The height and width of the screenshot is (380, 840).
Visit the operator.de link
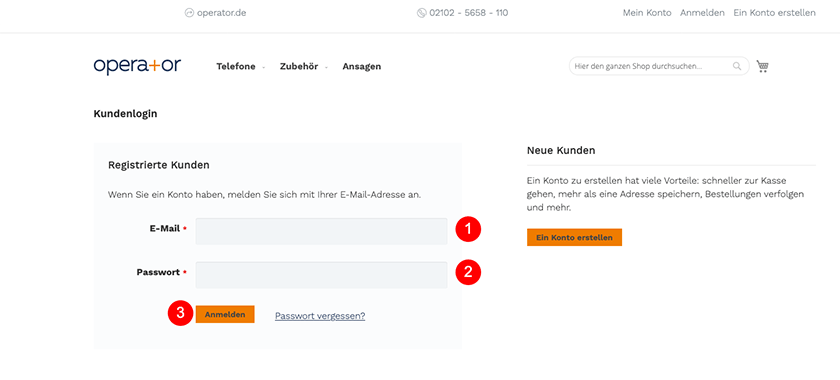[221, 13]
